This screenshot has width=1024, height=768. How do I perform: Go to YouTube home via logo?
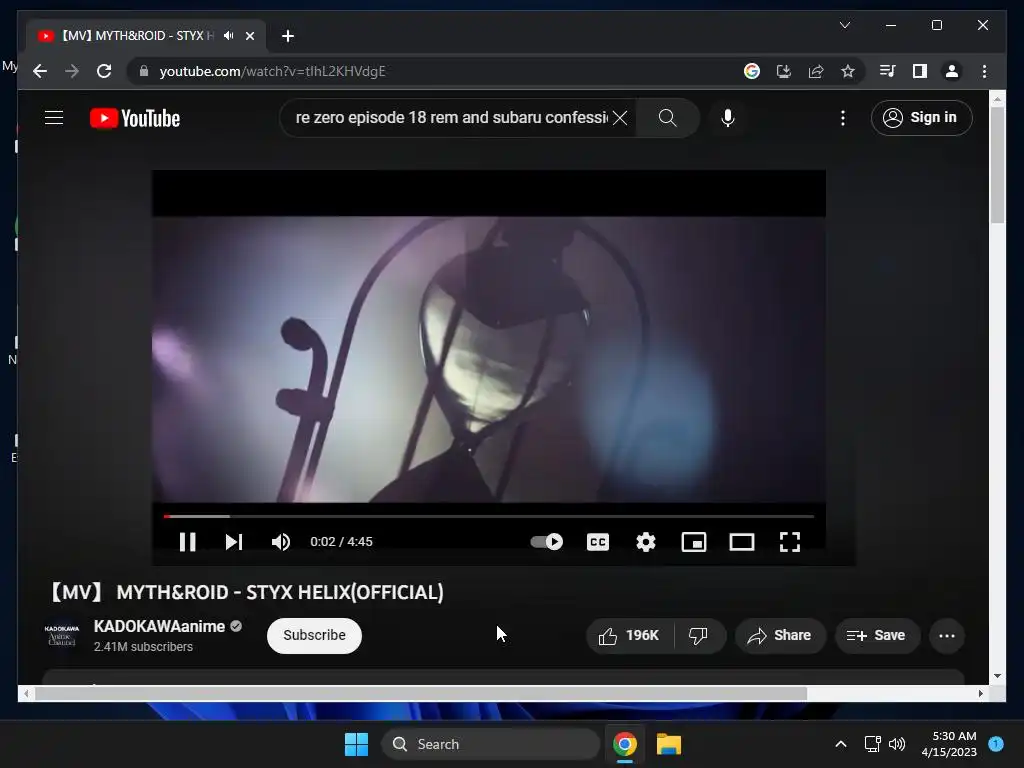[x=135, y=118]
